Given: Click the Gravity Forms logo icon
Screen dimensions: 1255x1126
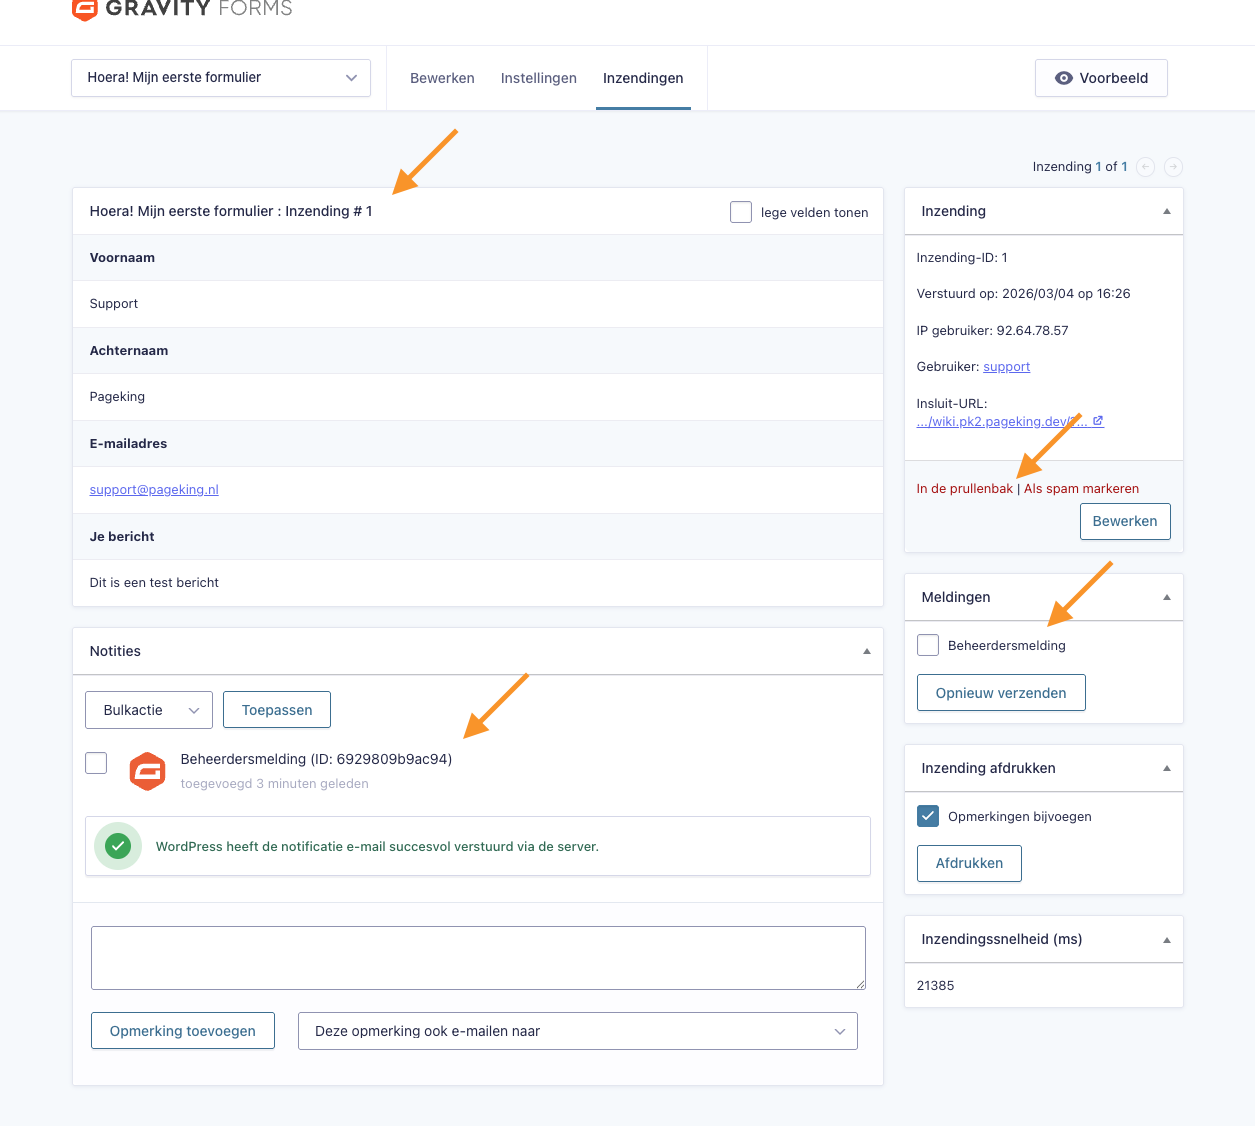Looking at the screenshot, I should coord(85,9).
